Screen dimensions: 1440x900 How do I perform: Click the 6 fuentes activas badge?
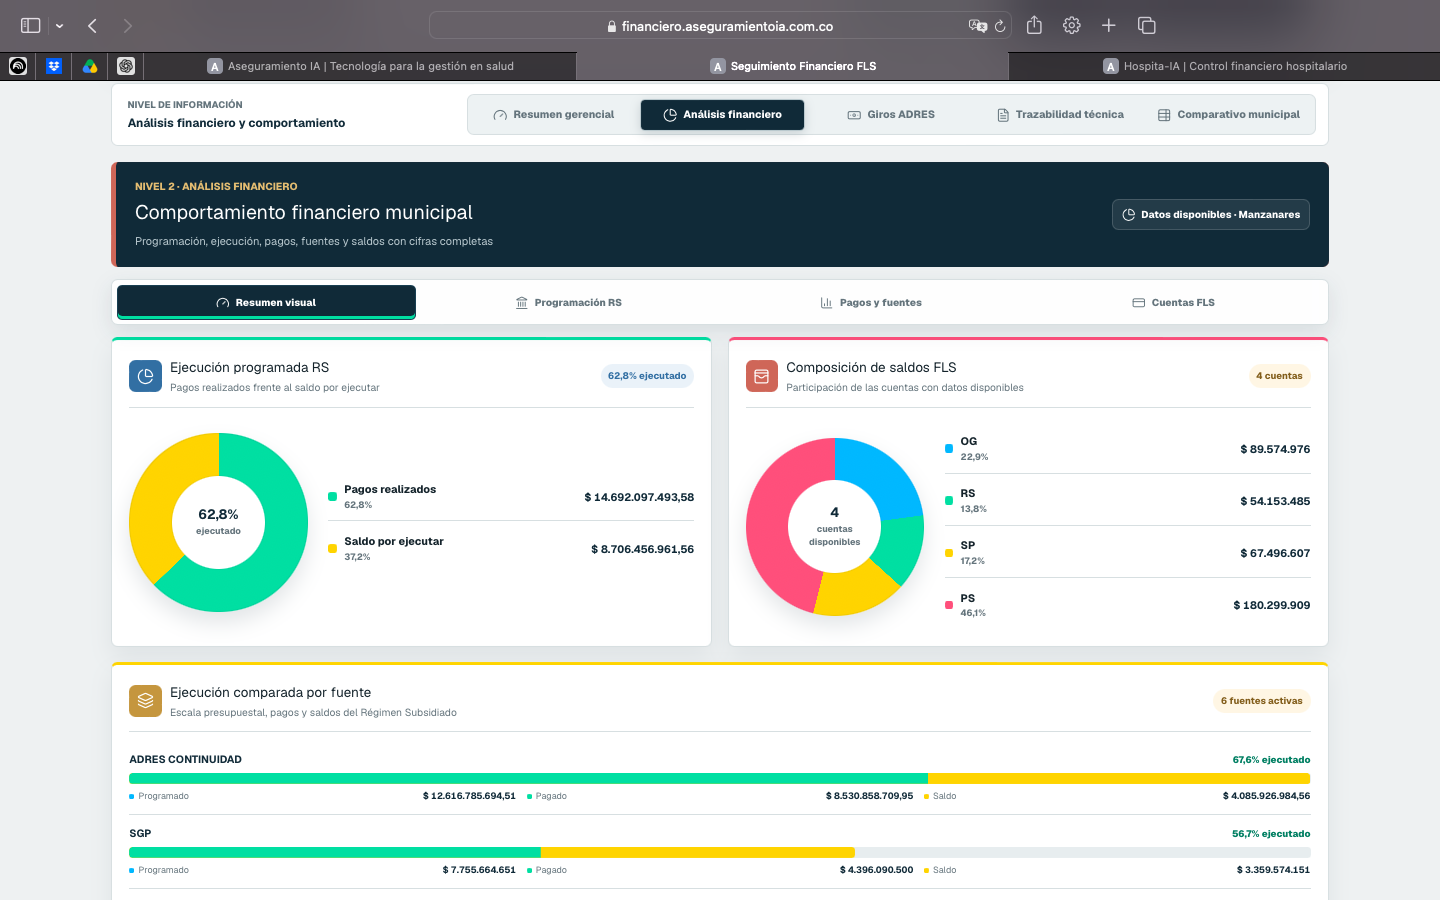1262,701
